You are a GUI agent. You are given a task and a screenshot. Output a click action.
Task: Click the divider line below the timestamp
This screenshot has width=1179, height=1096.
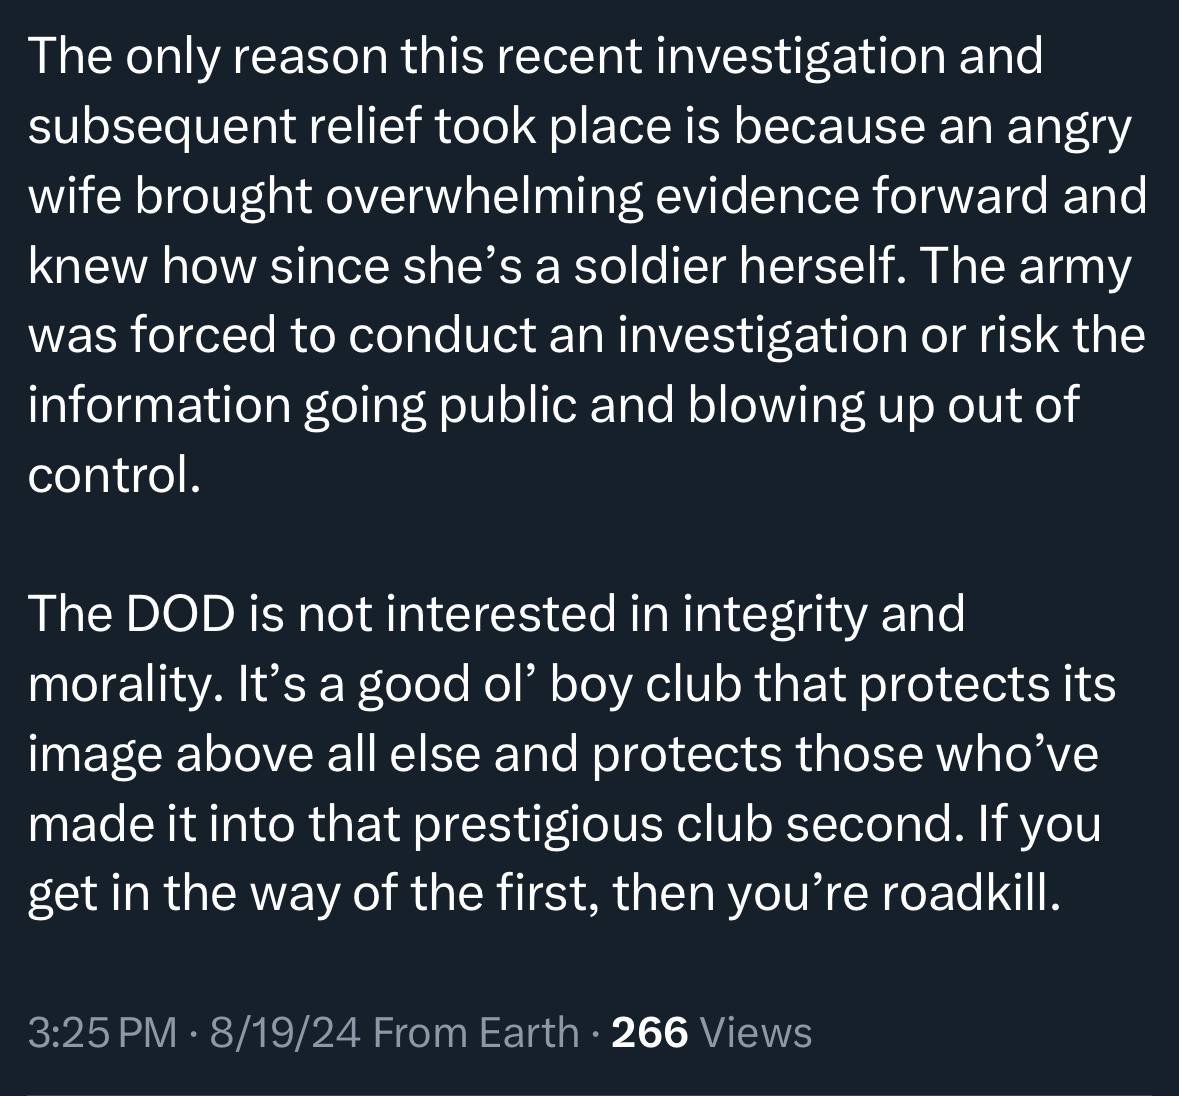(590, 1094)
